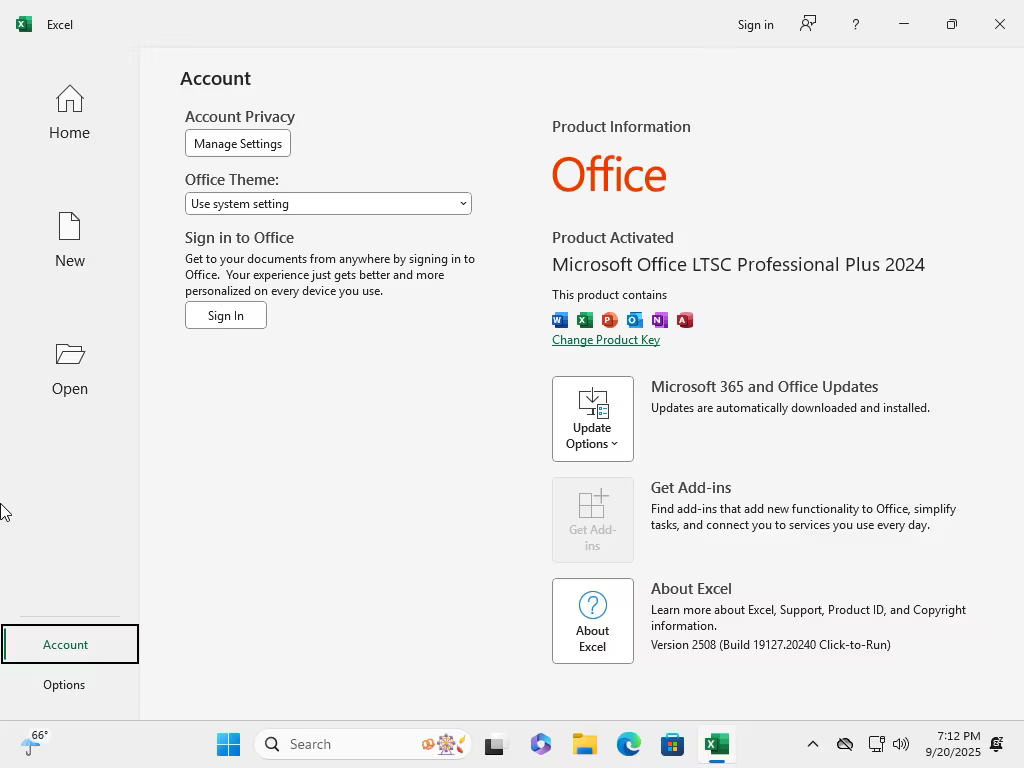Click the cloud sync tray icon
The height and width of the screenshot is (768, 1024).
(844, 744)
